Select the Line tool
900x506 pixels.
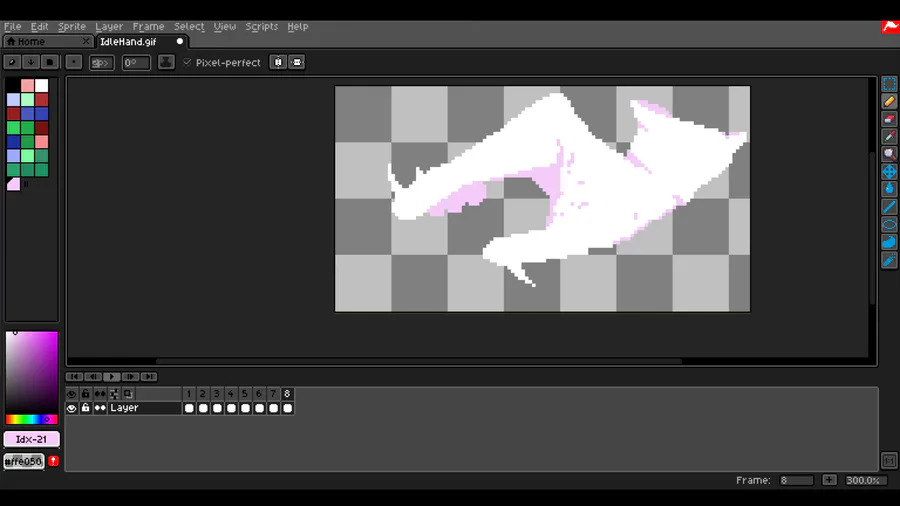tap(889, 207)
